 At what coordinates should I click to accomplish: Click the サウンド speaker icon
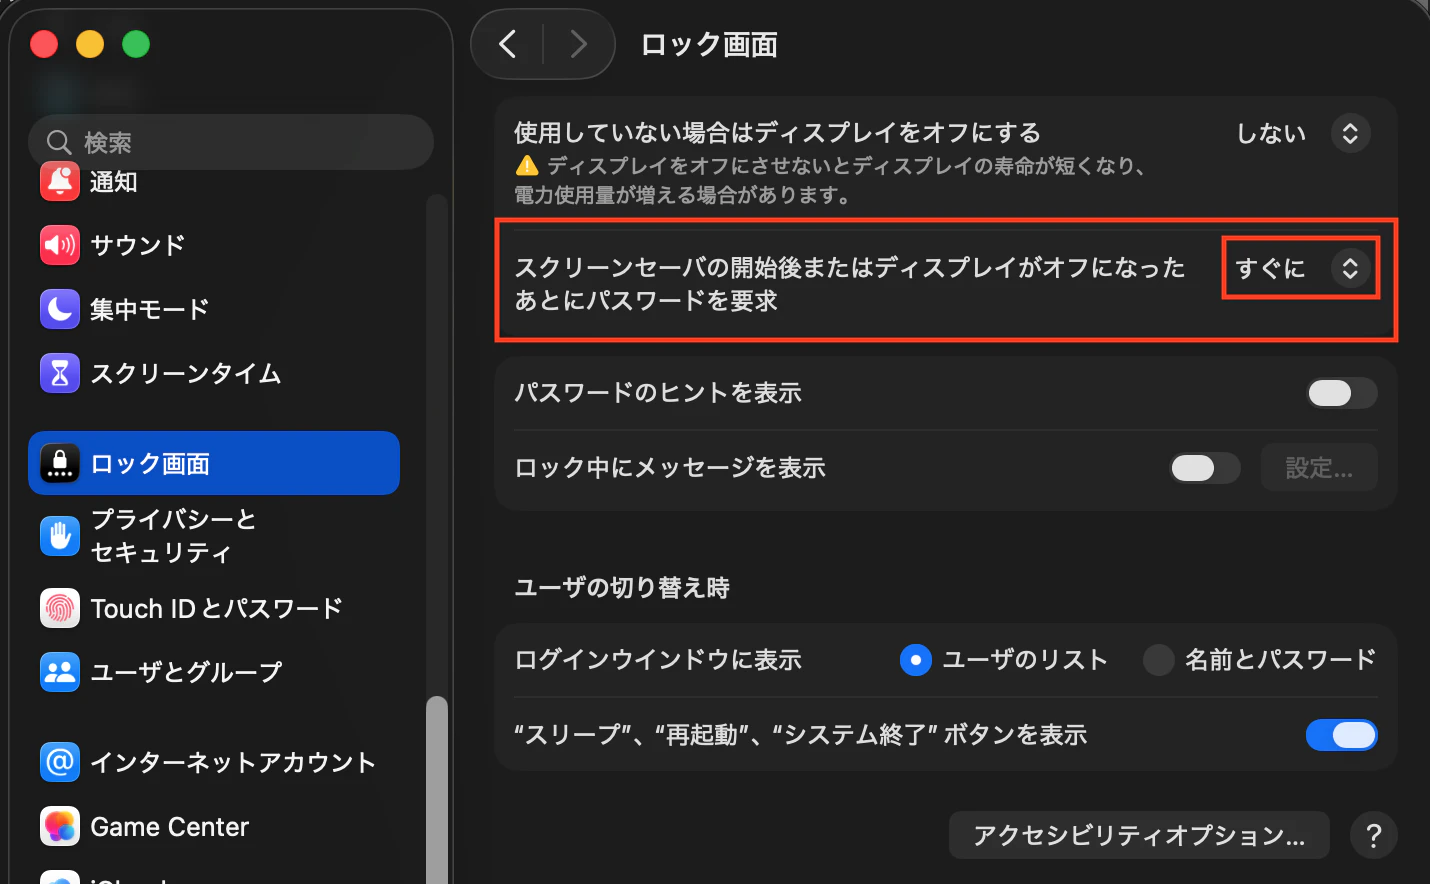pyautogui.click(x=60, y=245)
